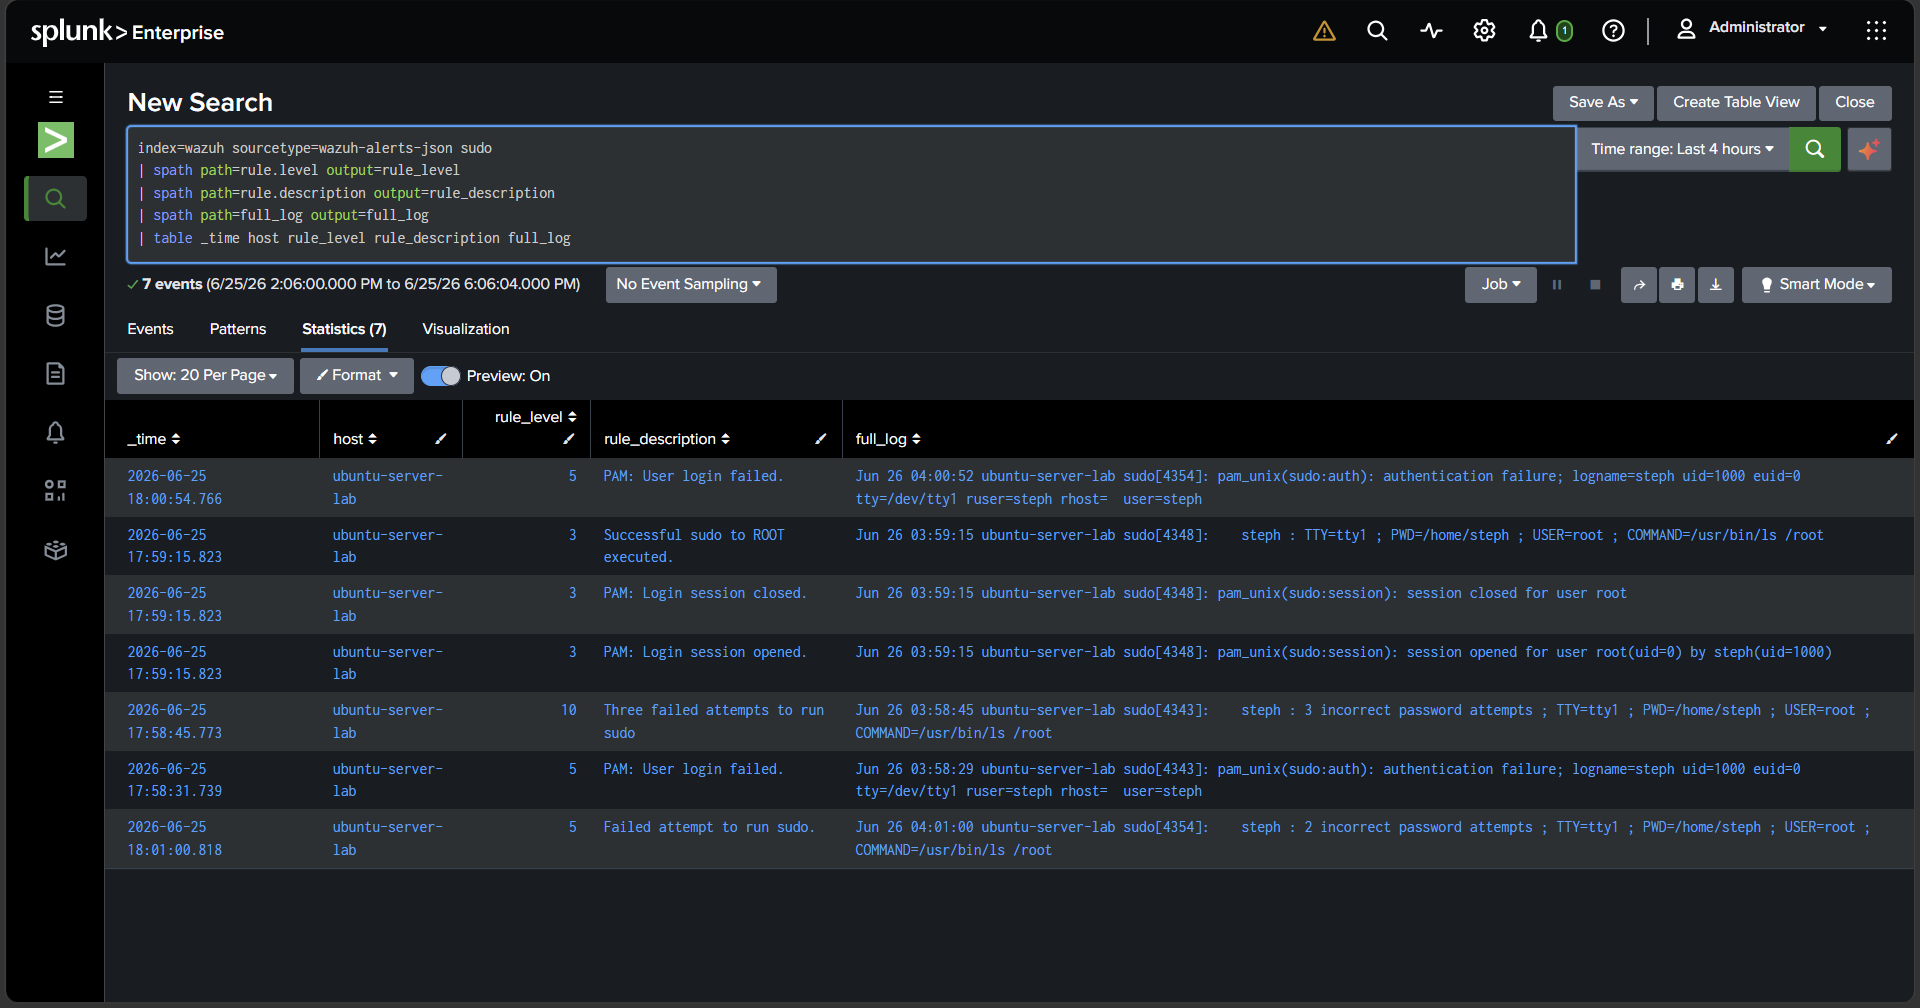Open the green Search & Reporting app icon
Viewport: 1920px width, 1008px height.
point(56,140)
